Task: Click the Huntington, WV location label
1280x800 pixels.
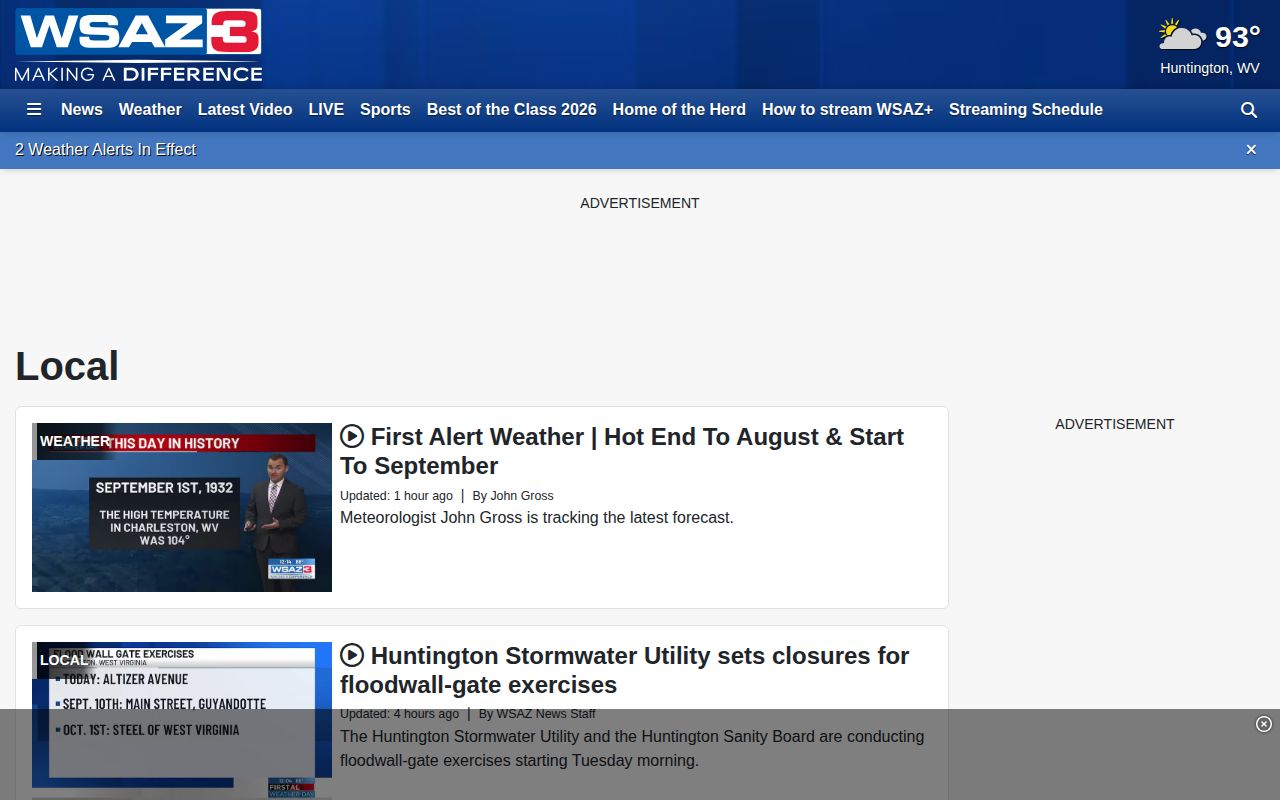Action: pos(1210,68)
